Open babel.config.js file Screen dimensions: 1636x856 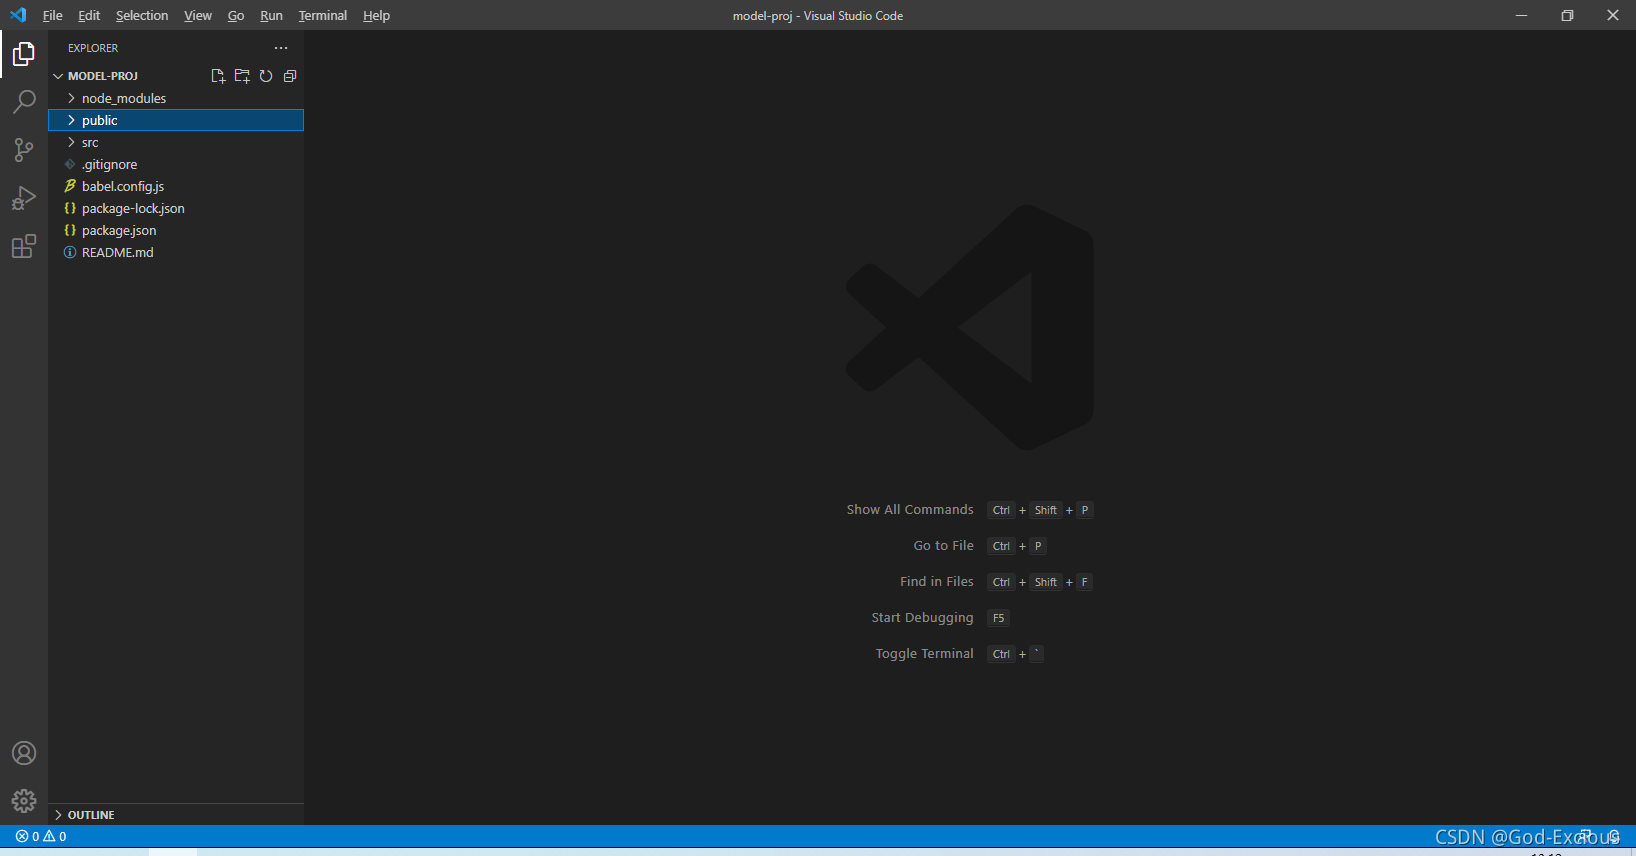click(x=176, y=186)
